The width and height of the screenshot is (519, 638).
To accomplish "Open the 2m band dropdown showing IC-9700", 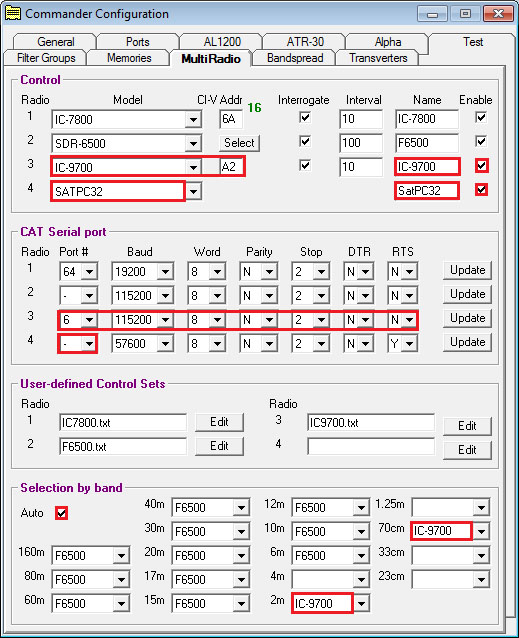I will 361,603.
